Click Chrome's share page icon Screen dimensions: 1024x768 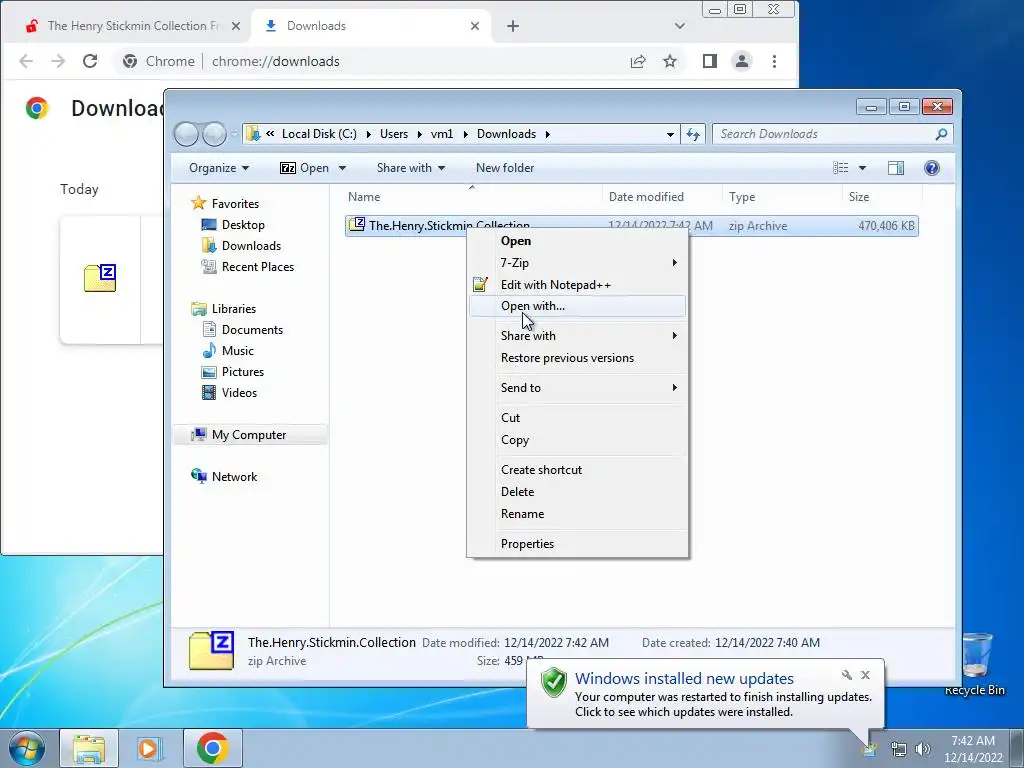pos(638,61)
